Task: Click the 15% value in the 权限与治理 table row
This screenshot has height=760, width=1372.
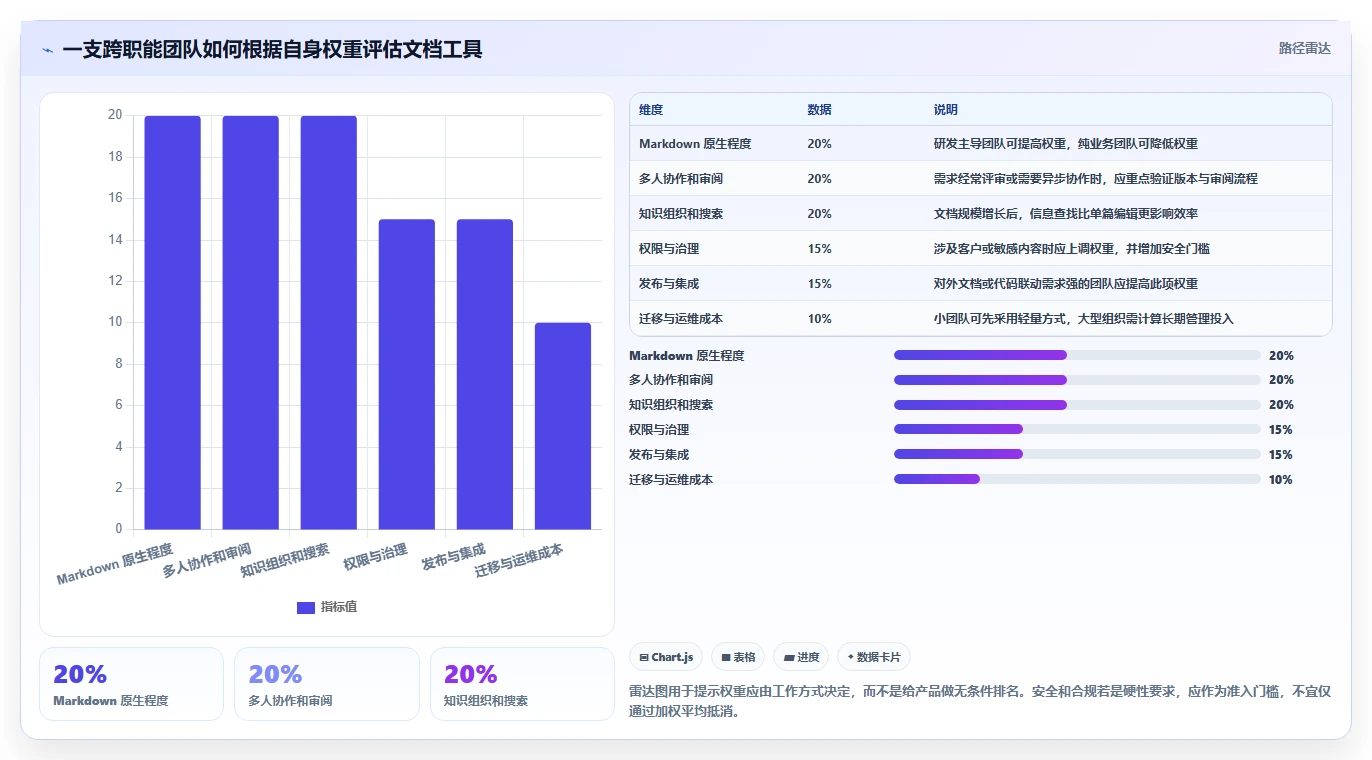Action: (x=819, y=249)
